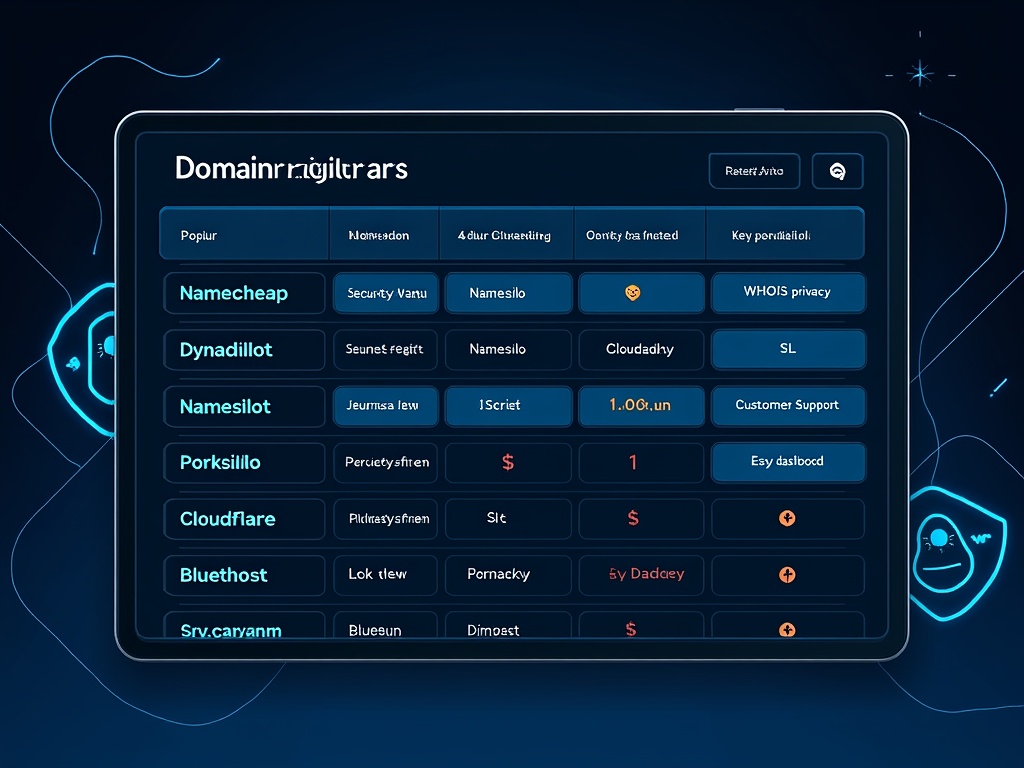Click the red 'Ey Dadoey' cell
Viewport: 1024px width, 768px height.
tap(641, 575)
